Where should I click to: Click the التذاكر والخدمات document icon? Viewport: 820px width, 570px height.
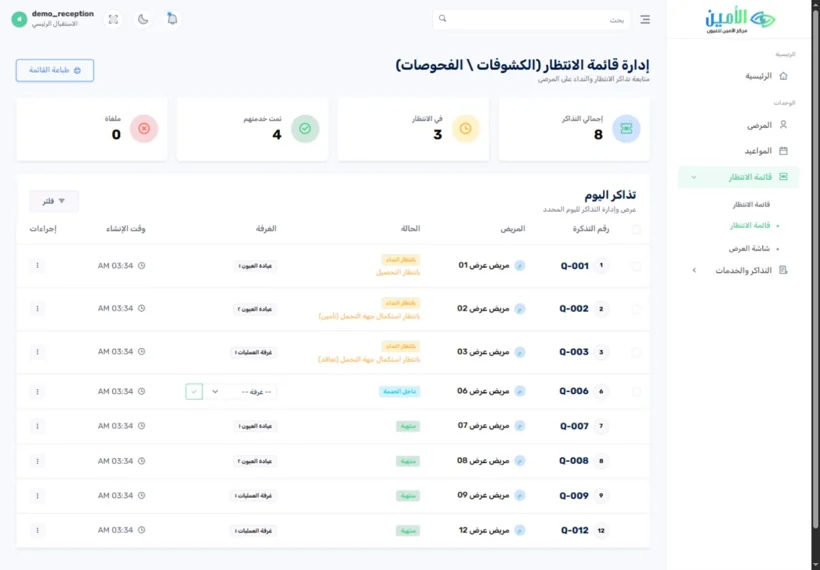pos(783,270)
